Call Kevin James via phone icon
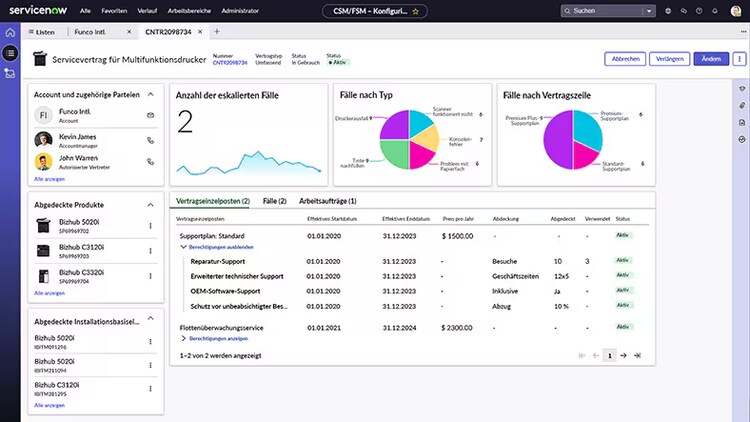This screenshot has width=750, height=422. coord(151,141)
